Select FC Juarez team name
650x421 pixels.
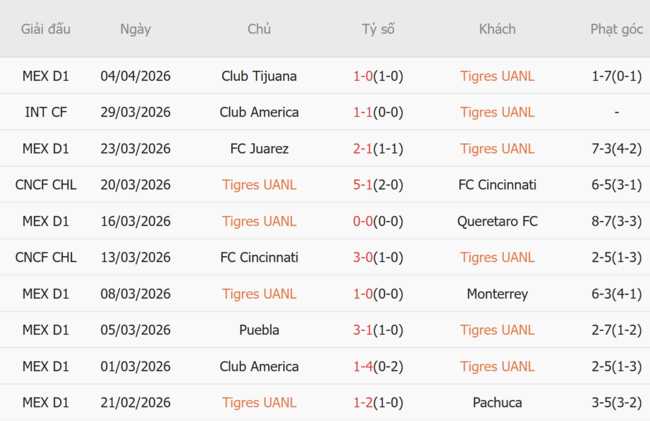[x=259, y=148]
